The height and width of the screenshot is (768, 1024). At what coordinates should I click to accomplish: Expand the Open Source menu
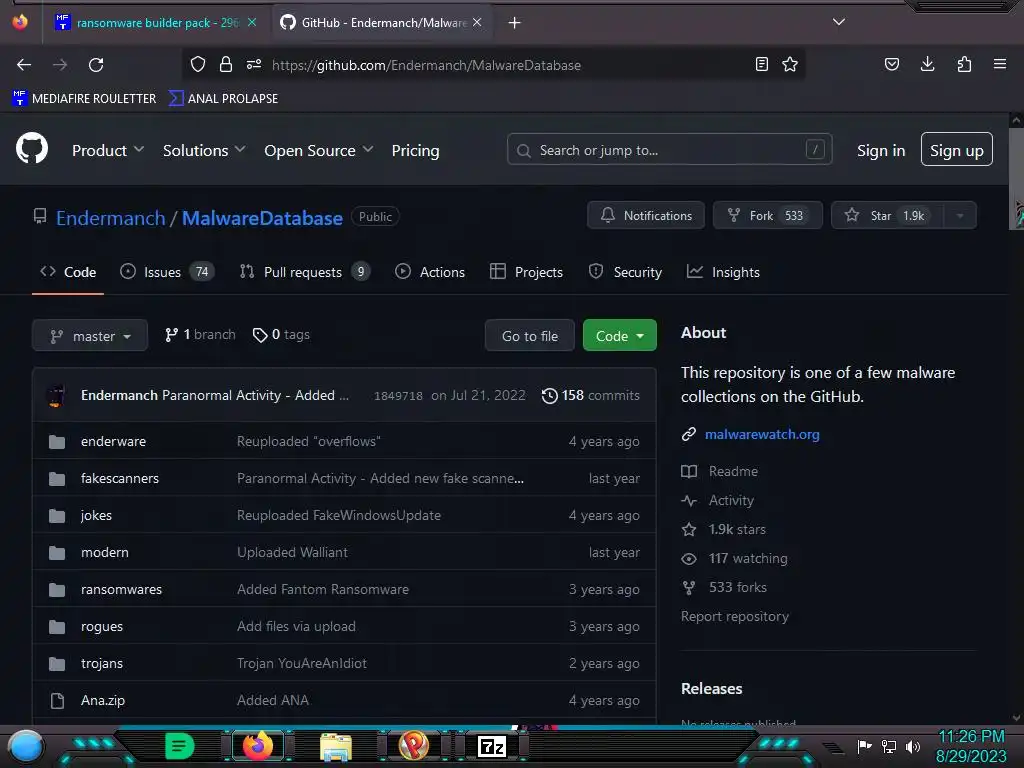point(319,151)
